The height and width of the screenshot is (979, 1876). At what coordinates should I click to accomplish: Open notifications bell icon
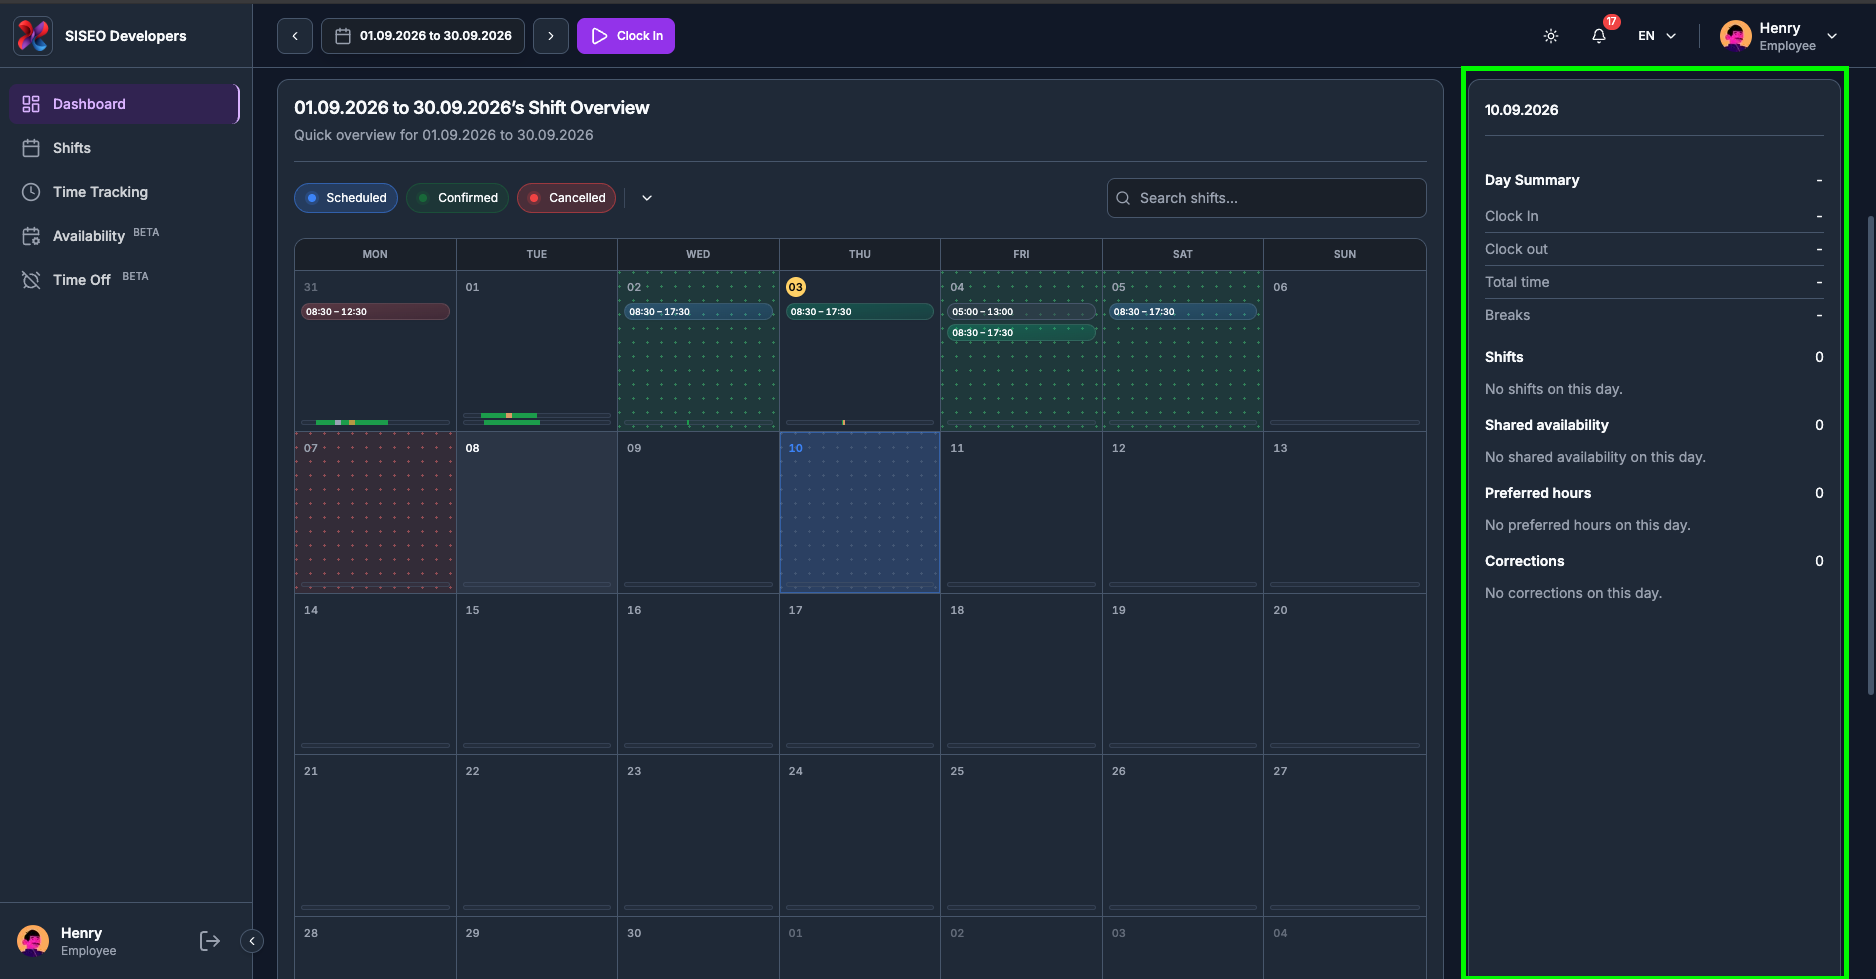coord(1599,36)
